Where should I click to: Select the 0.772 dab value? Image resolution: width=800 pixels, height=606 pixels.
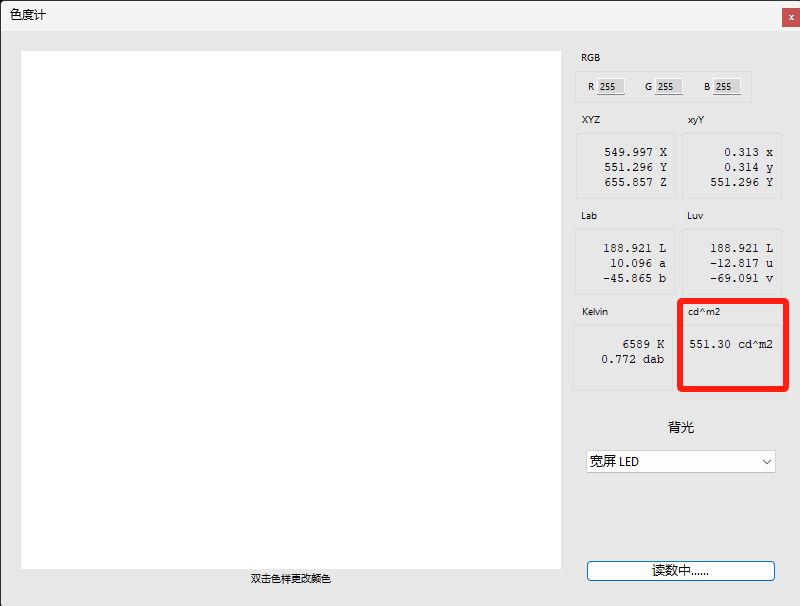pyautogui.click(x=632, y=359)
